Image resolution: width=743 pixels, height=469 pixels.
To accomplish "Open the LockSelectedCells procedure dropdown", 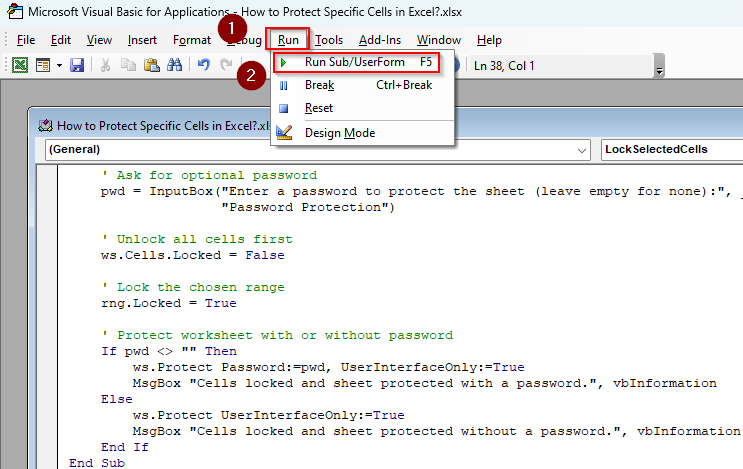I will [670, 149].
